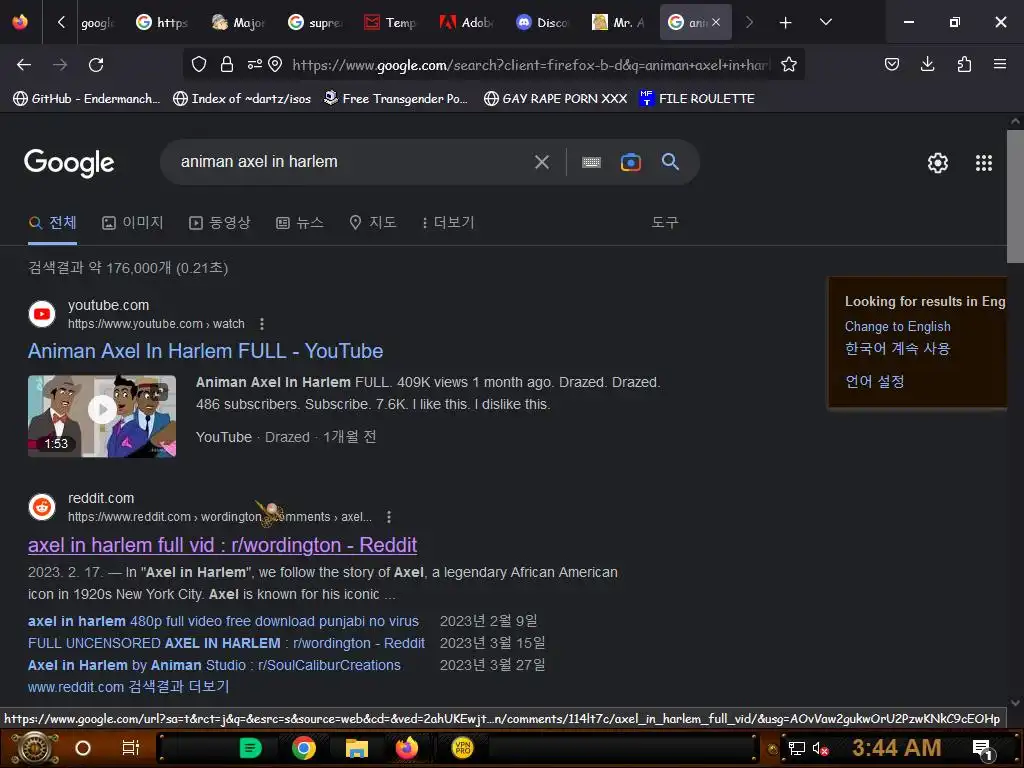Open the Pocket save icon
Image resolution: width=1024 pixels, height=768 pixels.
point(891,64)
